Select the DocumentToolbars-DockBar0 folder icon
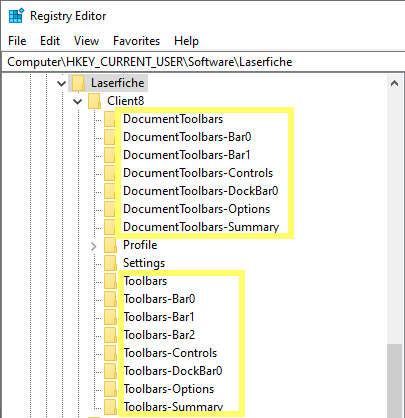Image resolution: width=405 pixels, height=418 pixels. pos(110,191)
